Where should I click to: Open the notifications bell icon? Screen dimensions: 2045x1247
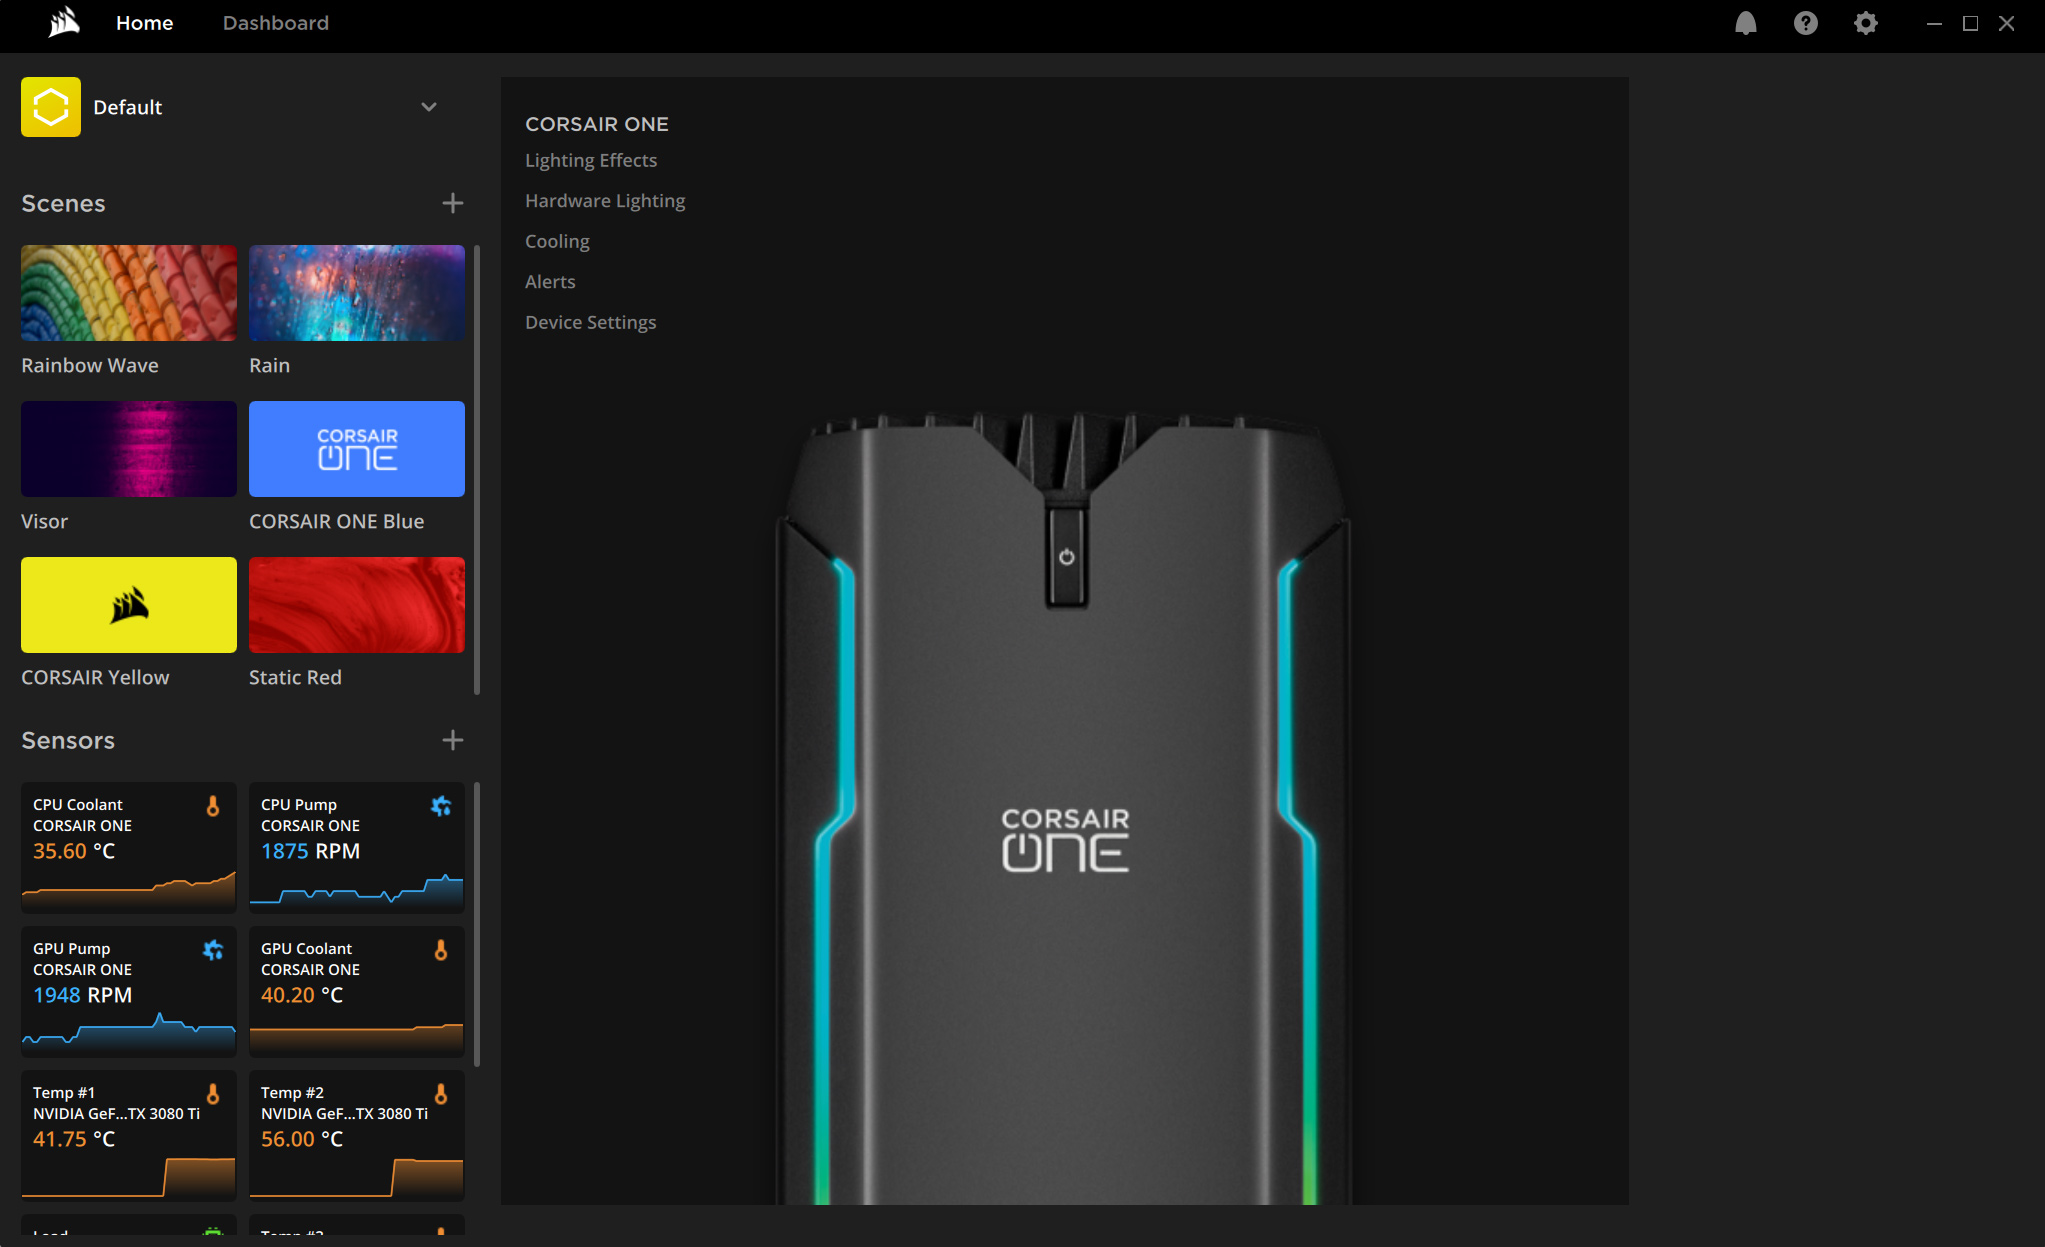click(x=1745, y=23)
